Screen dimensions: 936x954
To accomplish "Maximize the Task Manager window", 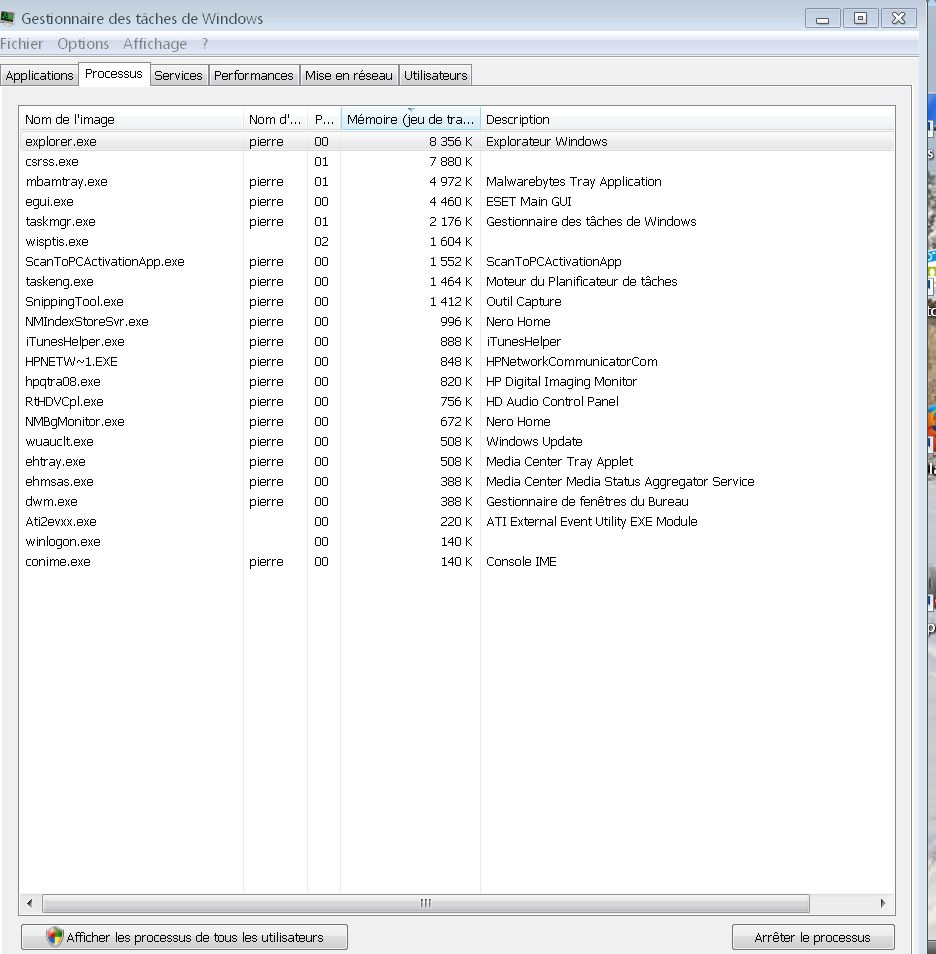I will [860, 18].
